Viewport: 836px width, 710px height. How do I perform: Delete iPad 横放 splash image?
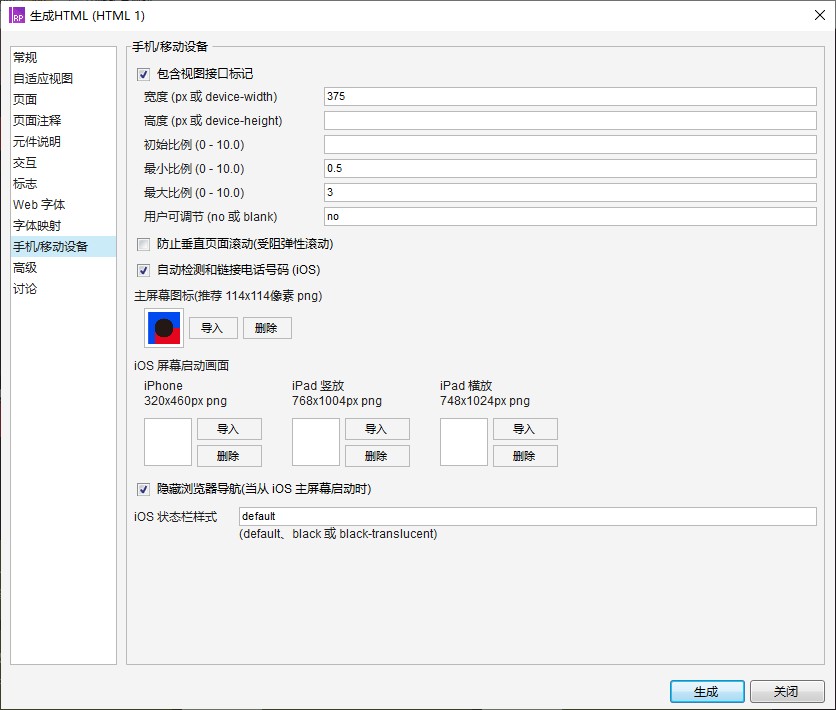point(525,456)
